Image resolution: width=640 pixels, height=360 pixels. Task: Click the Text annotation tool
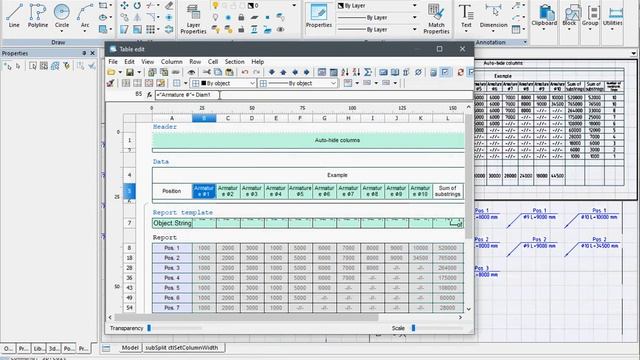click(x=466, y=16)
